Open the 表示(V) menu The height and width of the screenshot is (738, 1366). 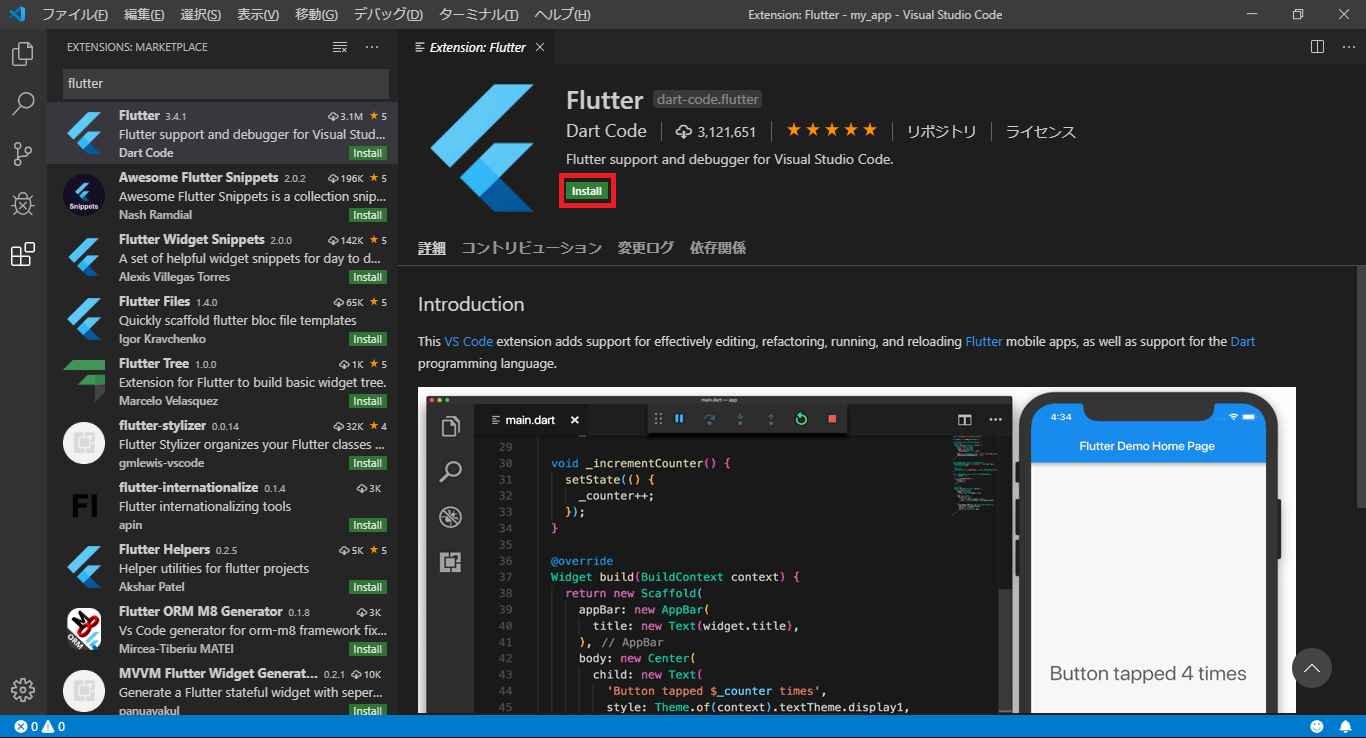258,15
